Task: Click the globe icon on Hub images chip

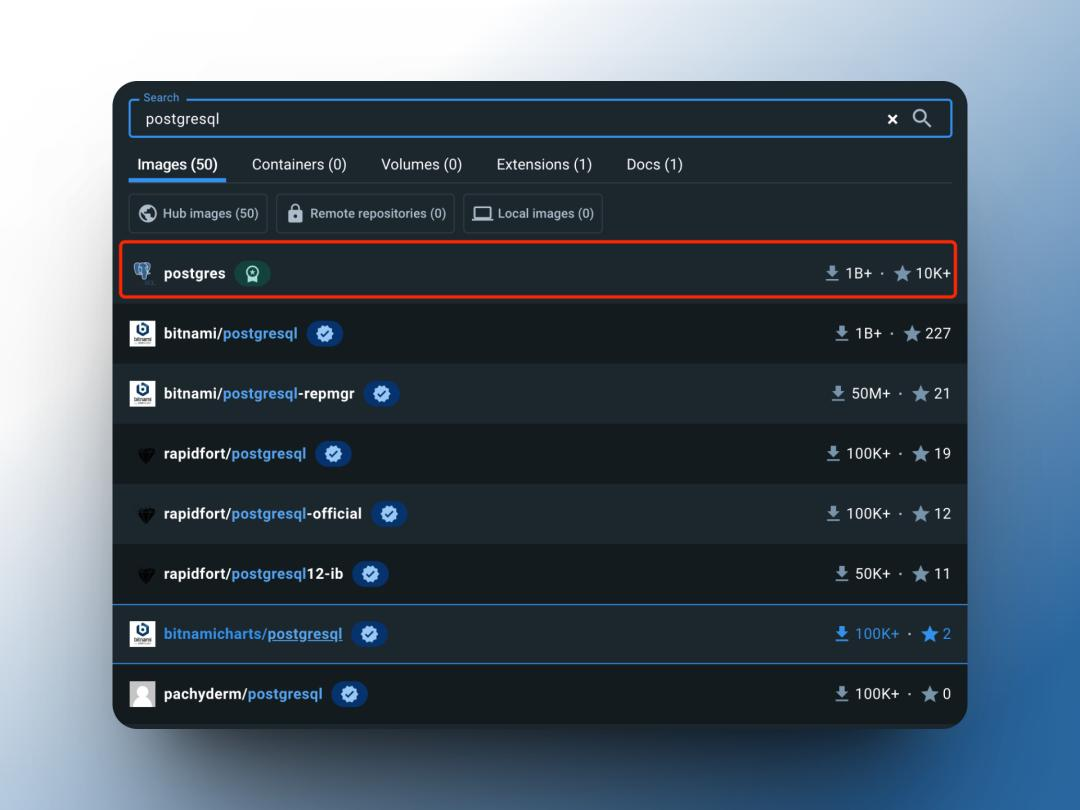Action: (147, 212)
